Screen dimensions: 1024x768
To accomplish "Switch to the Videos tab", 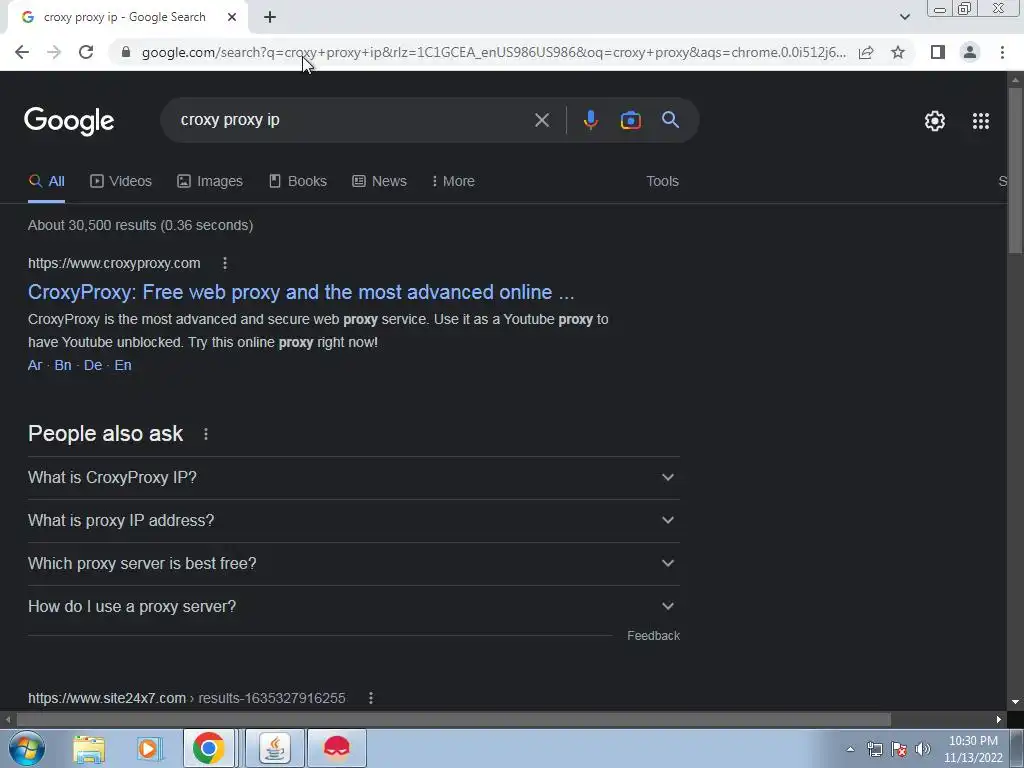I will point(121,181).
